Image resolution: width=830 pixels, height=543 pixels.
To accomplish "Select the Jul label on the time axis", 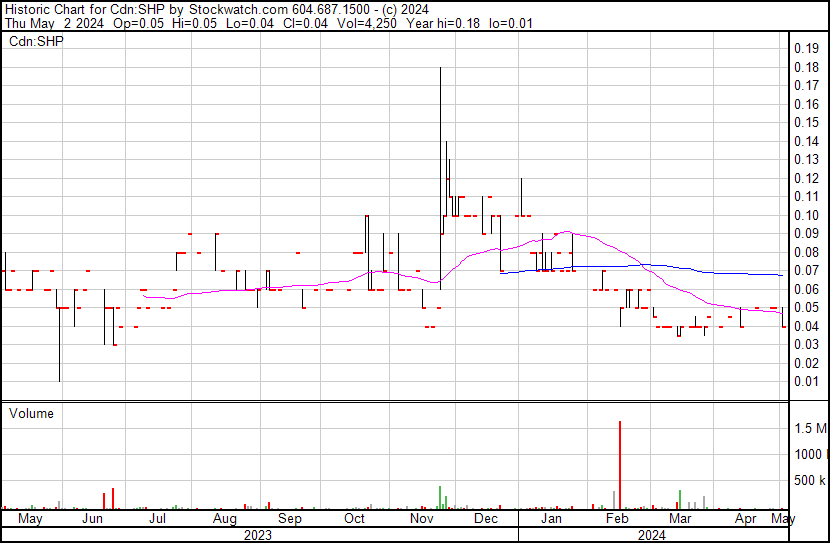I will 157,519.
